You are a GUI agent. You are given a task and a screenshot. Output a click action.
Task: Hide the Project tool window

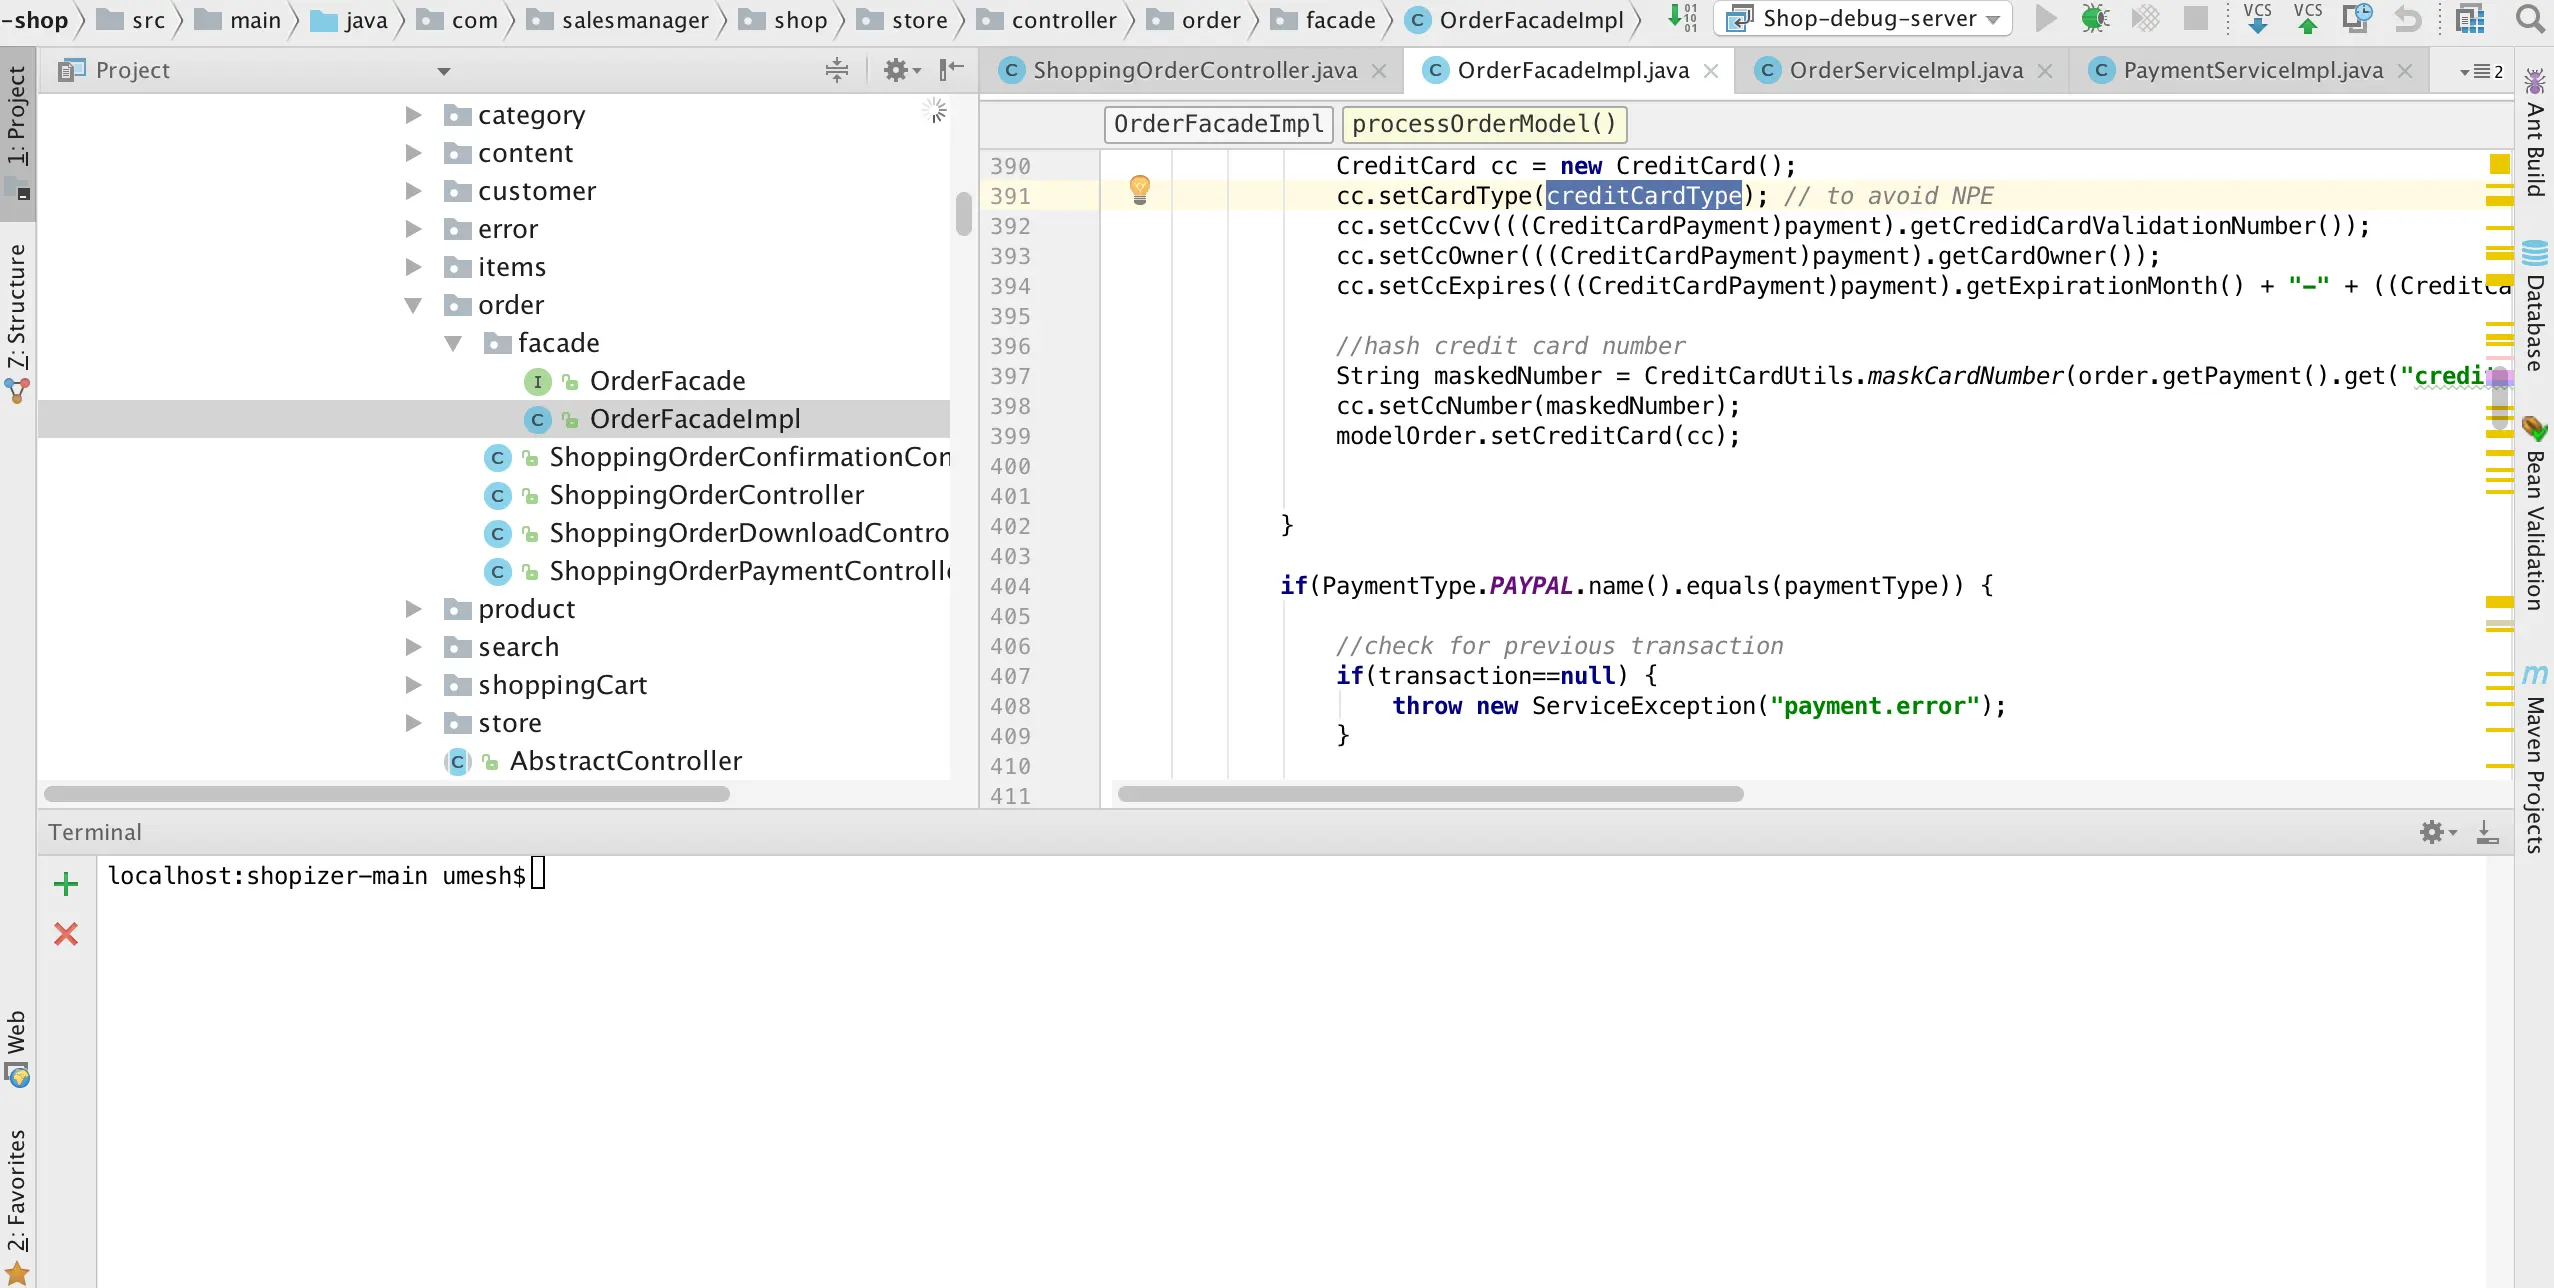point(951,69)
